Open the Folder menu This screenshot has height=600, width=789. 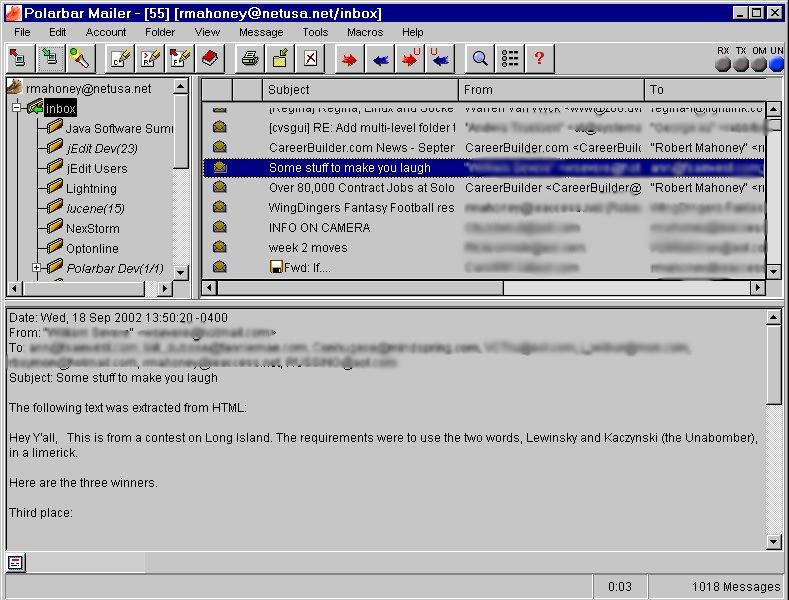coord(160,32)
